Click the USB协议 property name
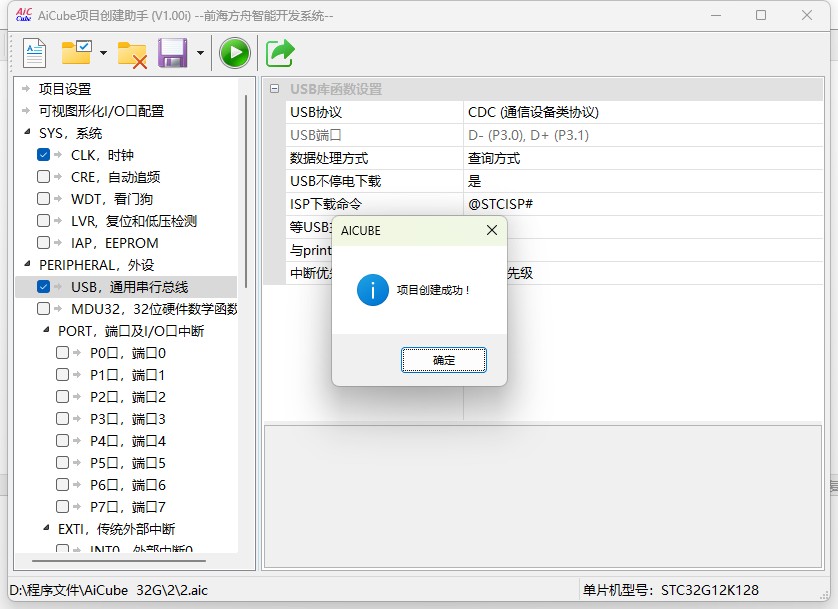 click(x=316, y=112)
